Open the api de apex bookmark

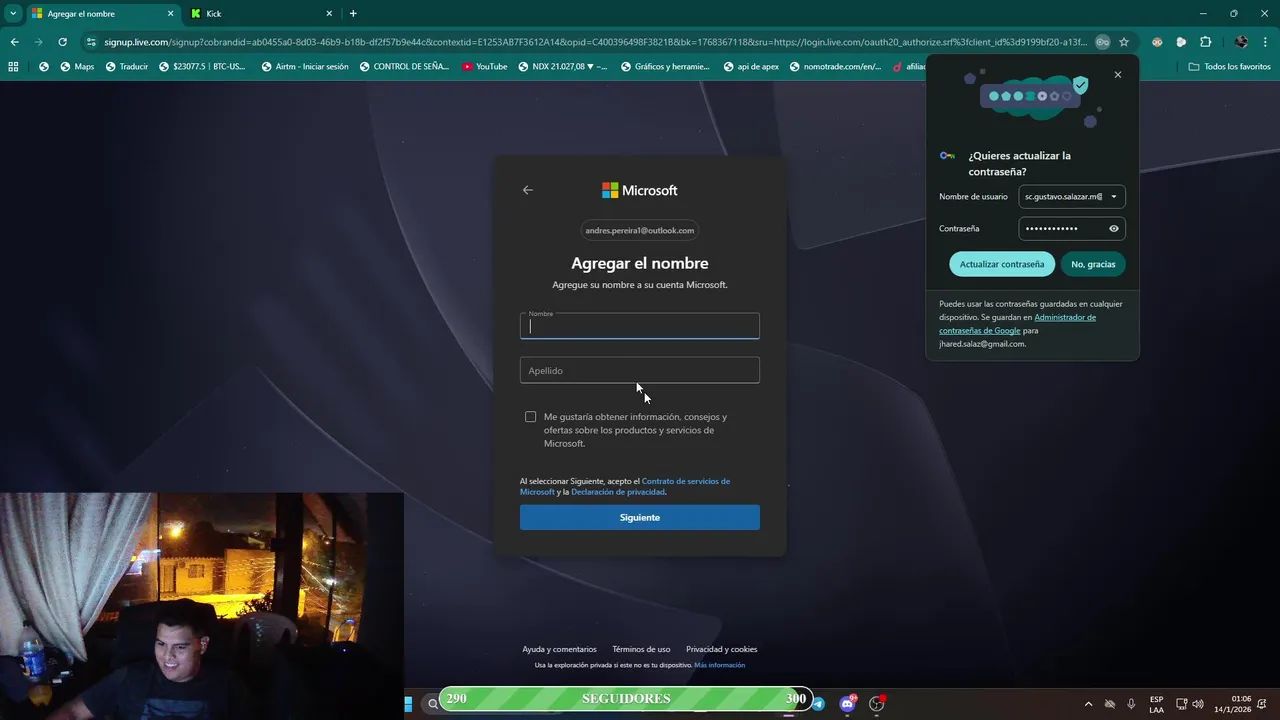point(750,67)
